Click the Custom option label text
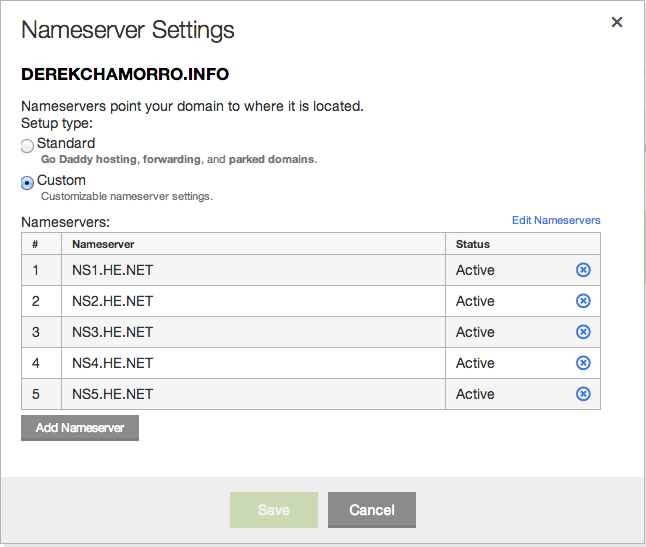The height and width of the screenshot is (547, 646). point(61,180)
